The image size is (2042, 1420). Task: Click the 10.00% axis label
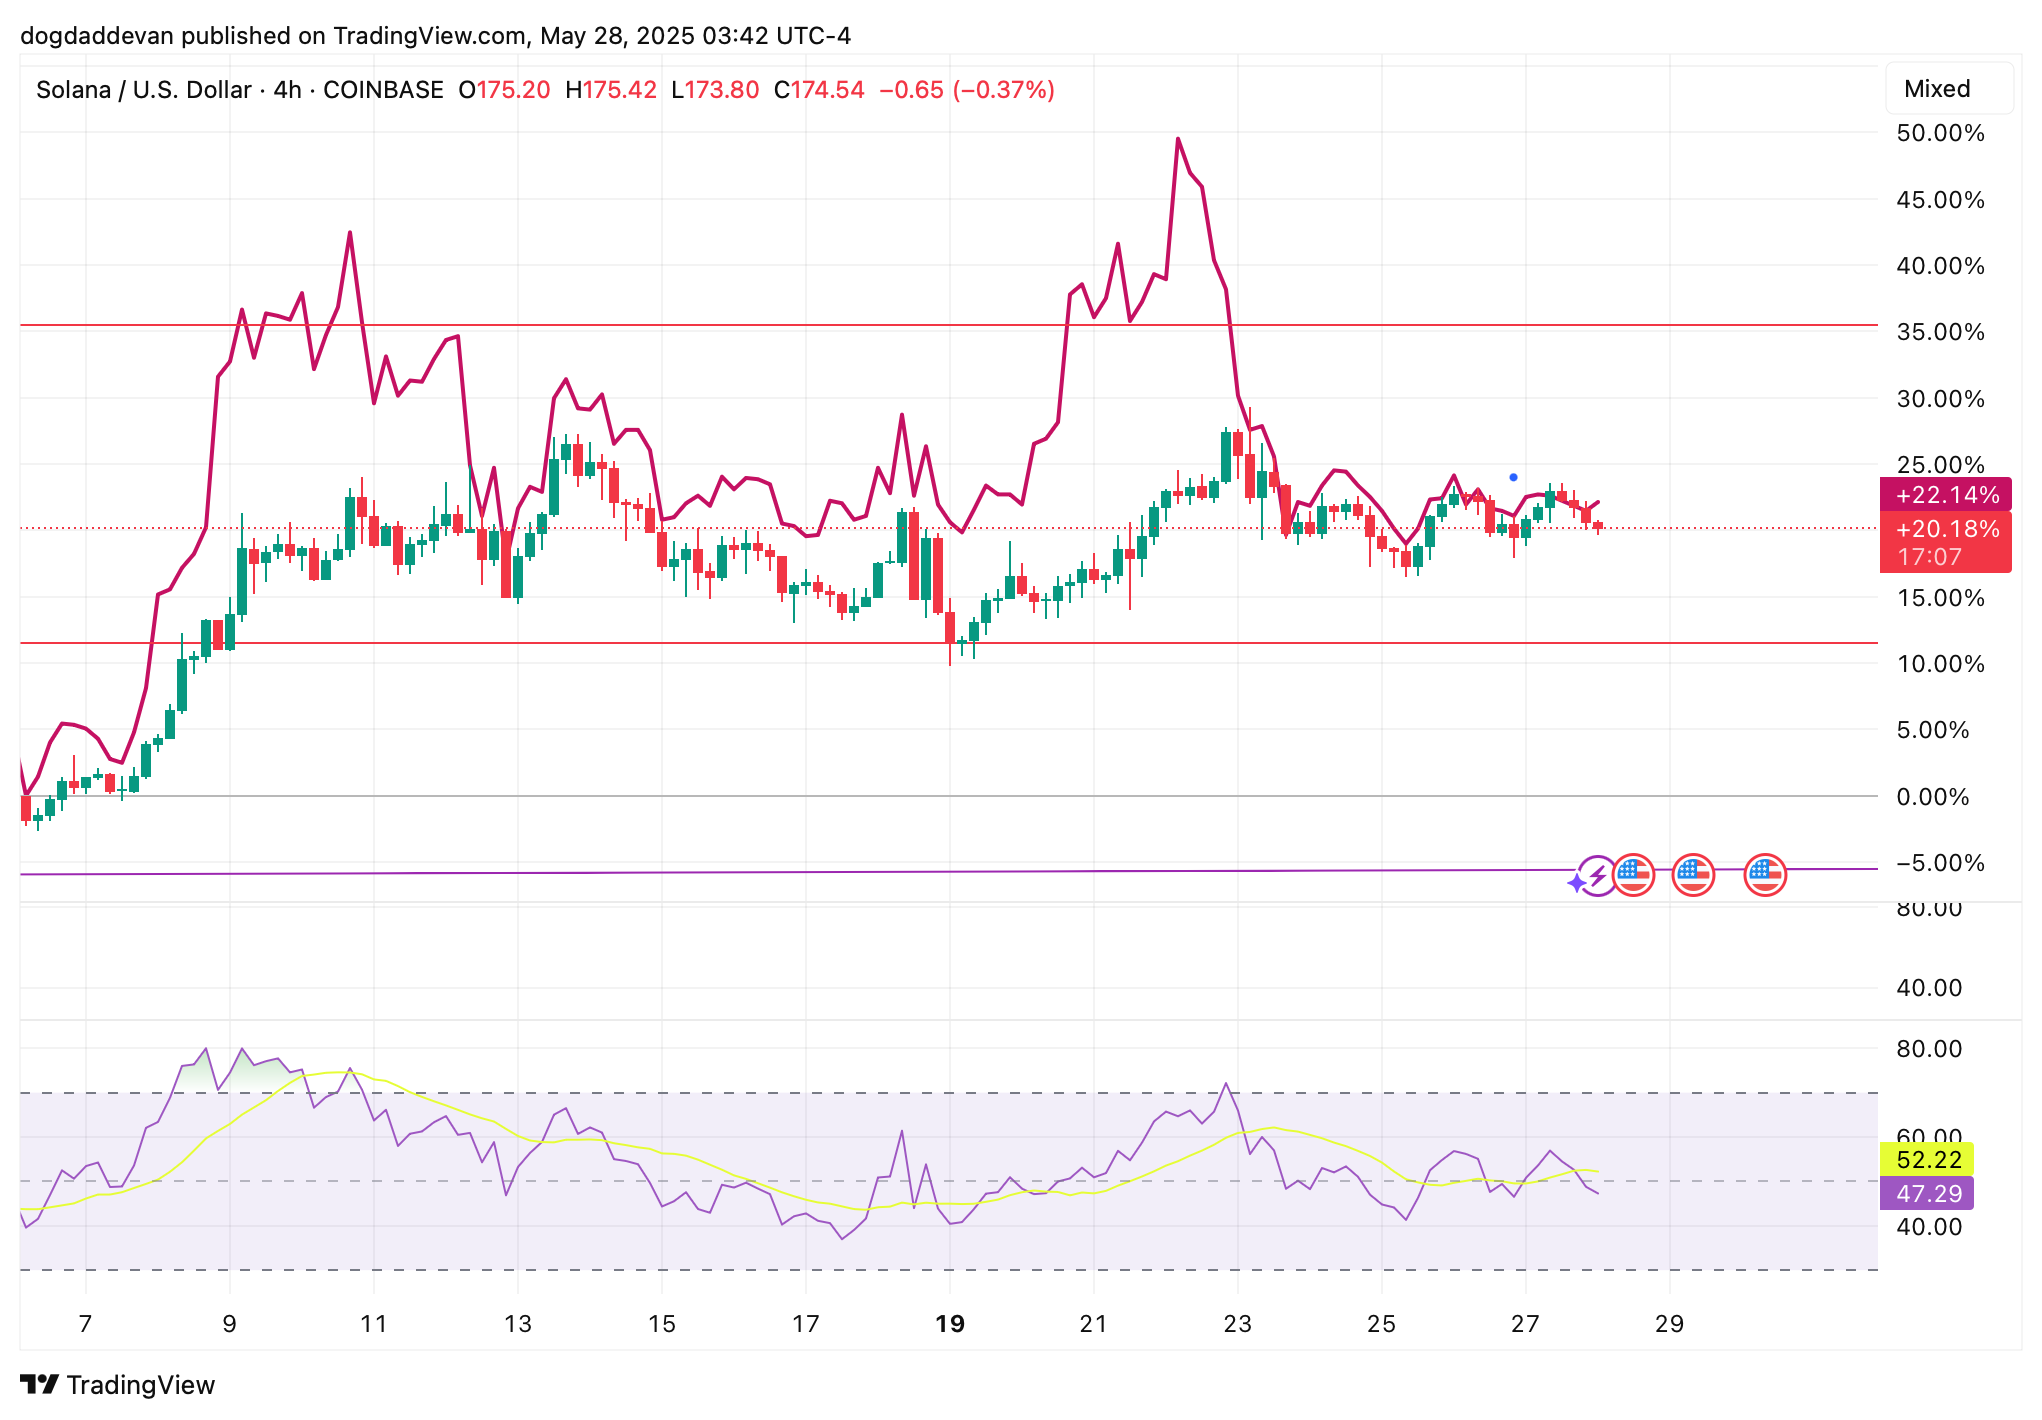1940,664
